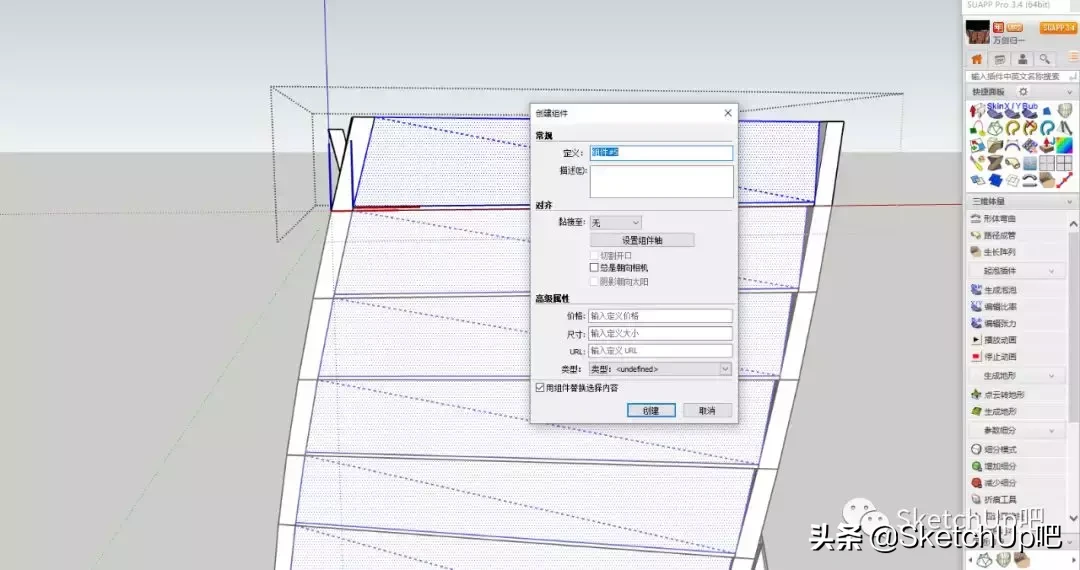Open the SUAPP user profile tab
Screen dimensions: 1080x570
point(1022,59)
